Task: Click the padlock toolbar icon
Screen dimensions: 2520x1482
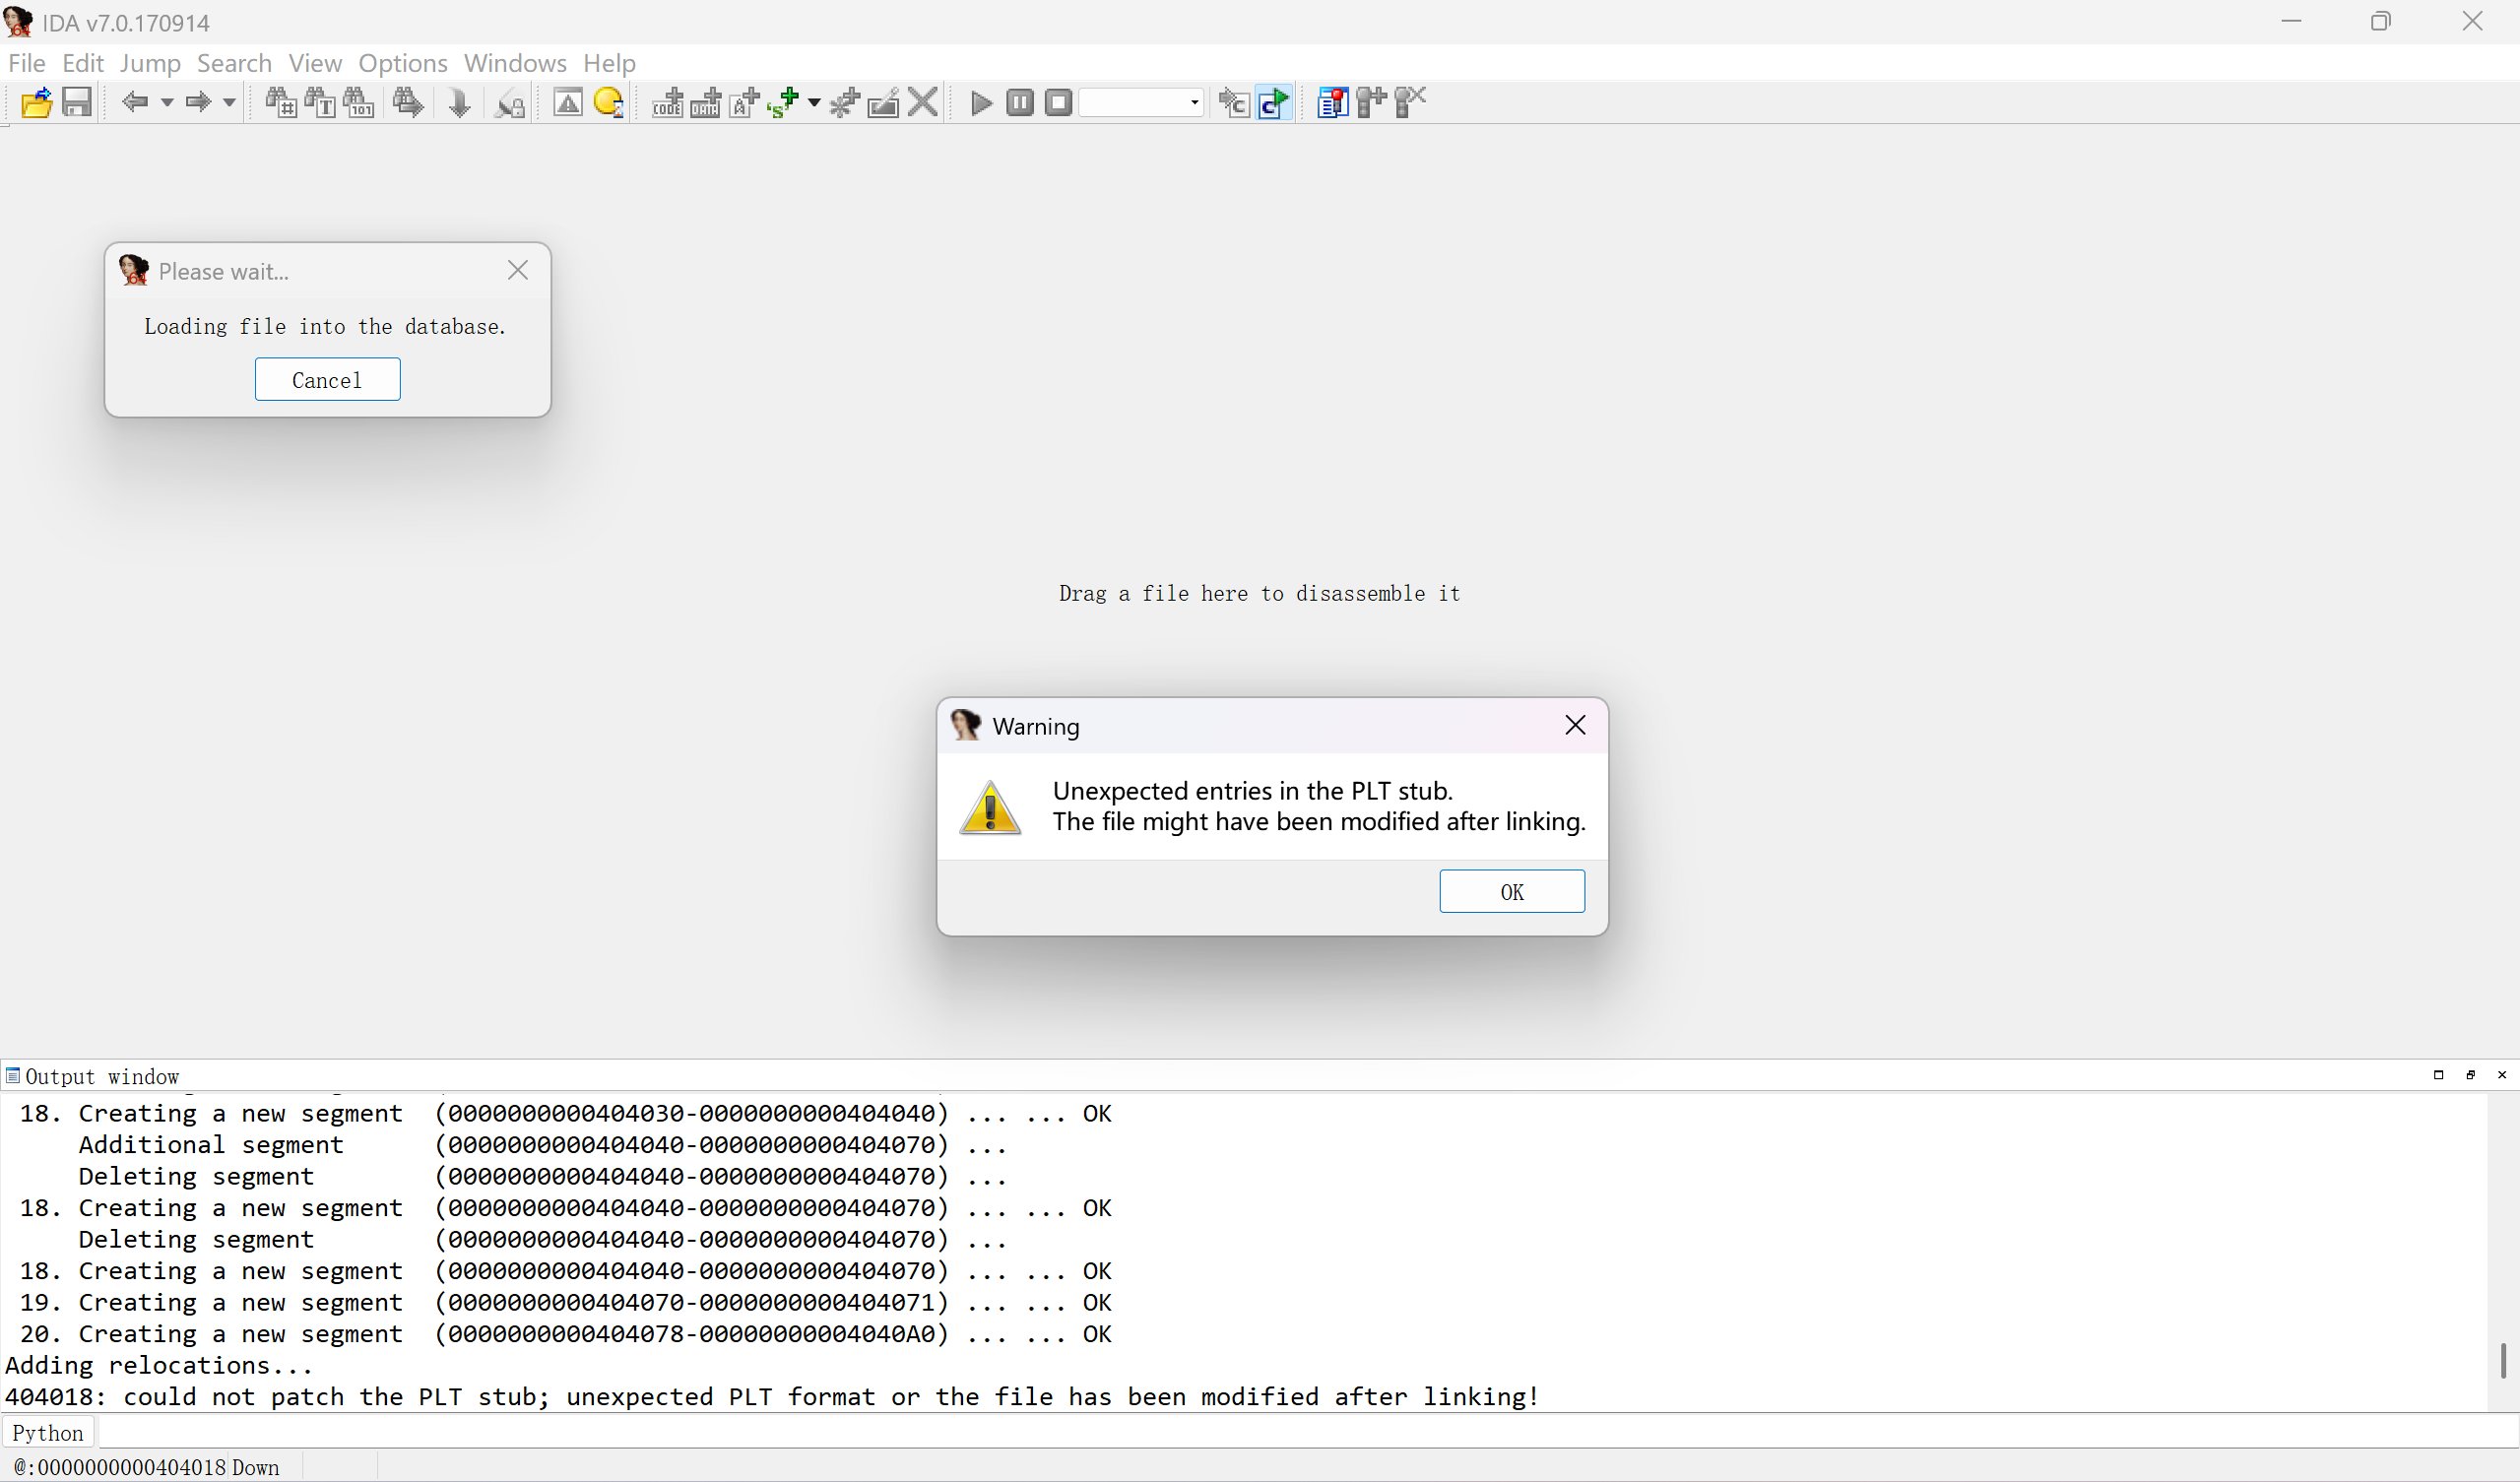Action: coord(510,102)
